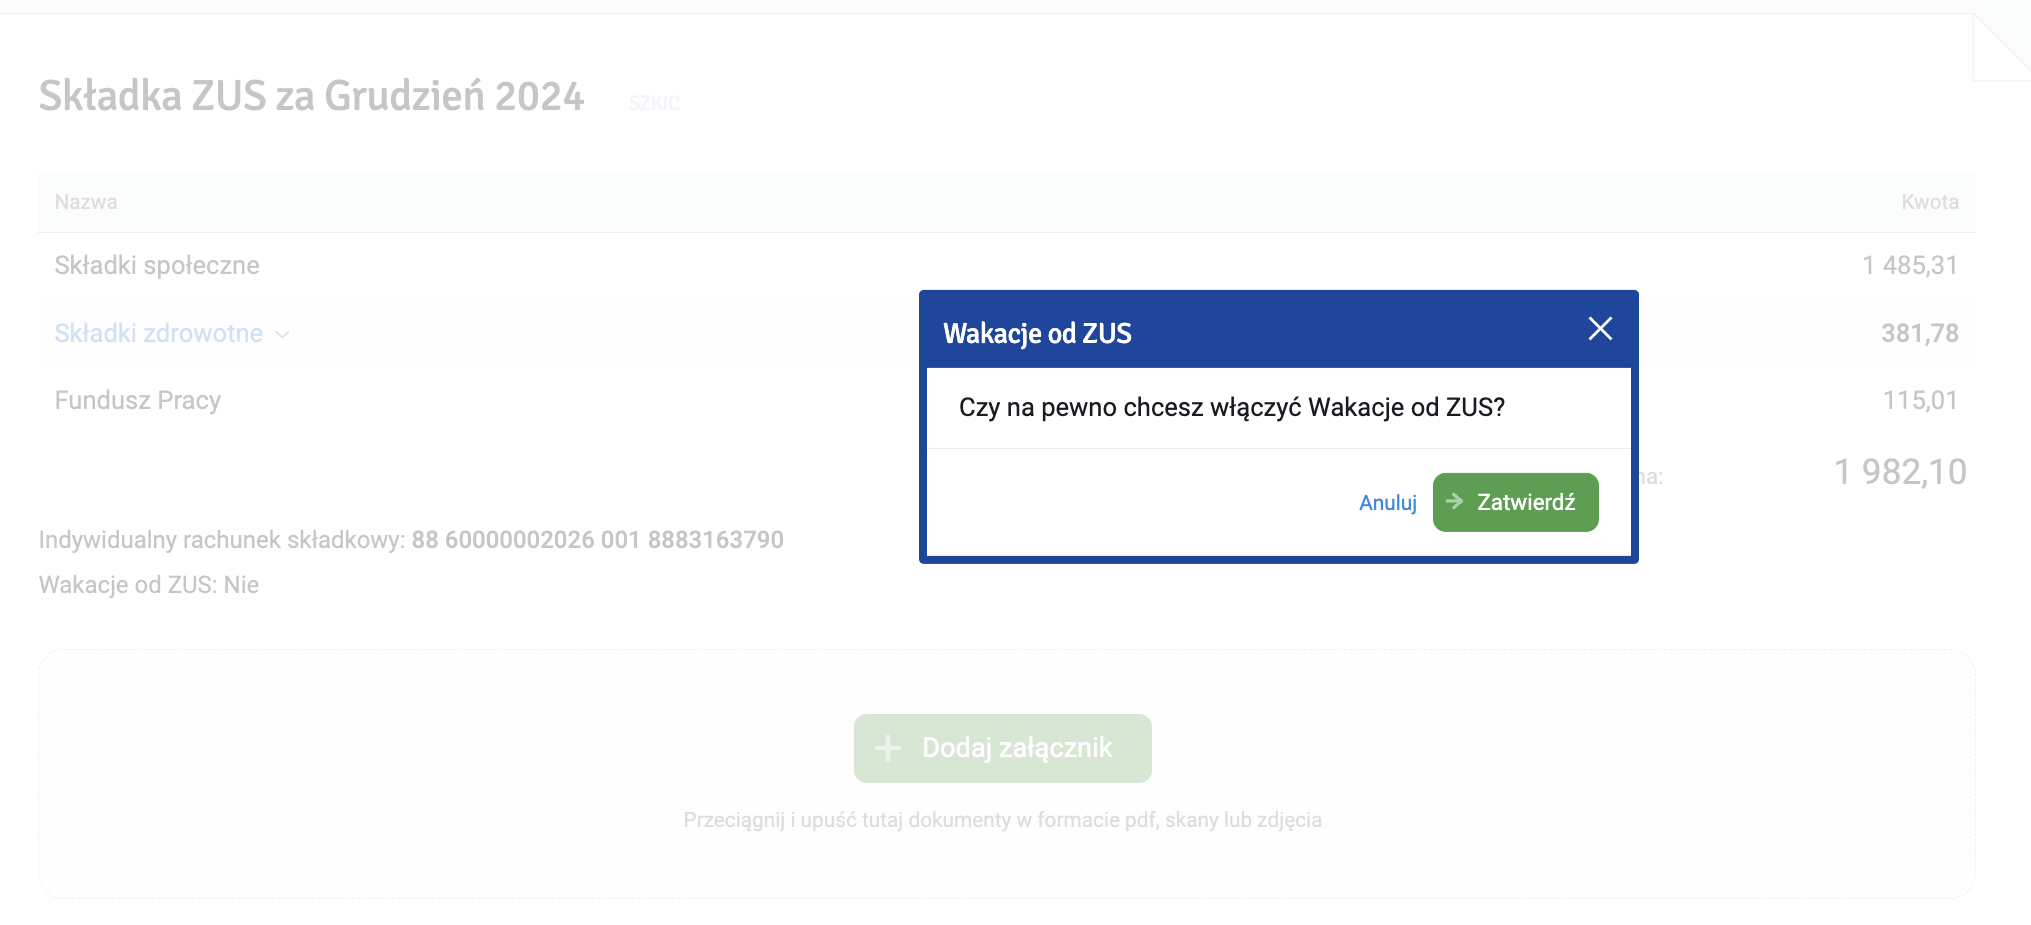Click the plus icon on Dodaj załącznik

coord(888,748)
